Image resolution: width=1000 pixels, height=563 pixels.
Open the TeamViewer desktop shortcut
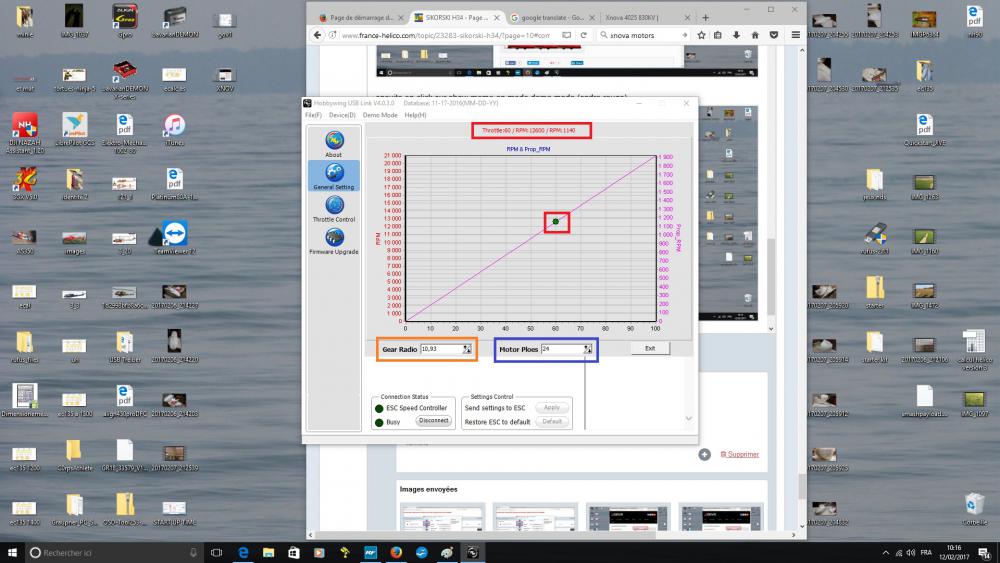175,238
